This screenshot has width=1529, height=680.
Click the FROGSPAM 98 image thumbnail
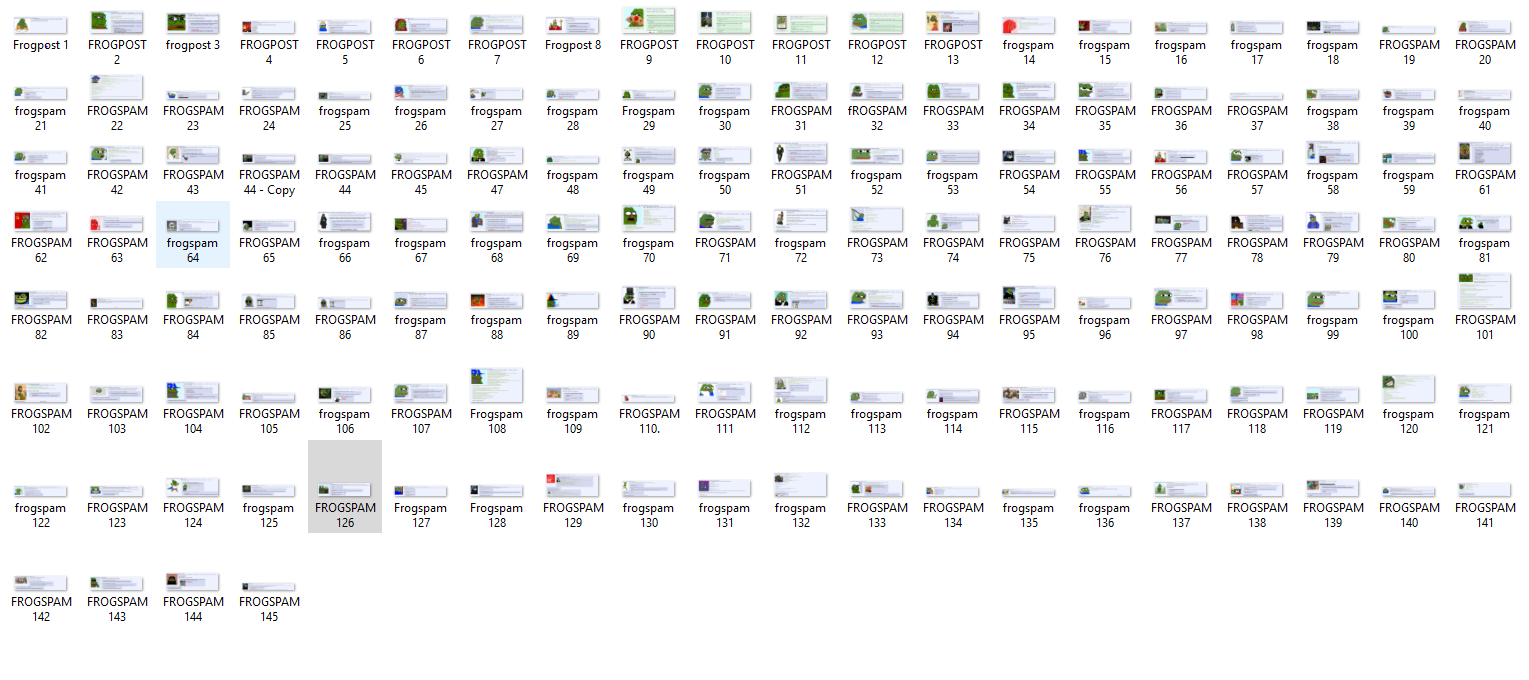point(1257,300)
